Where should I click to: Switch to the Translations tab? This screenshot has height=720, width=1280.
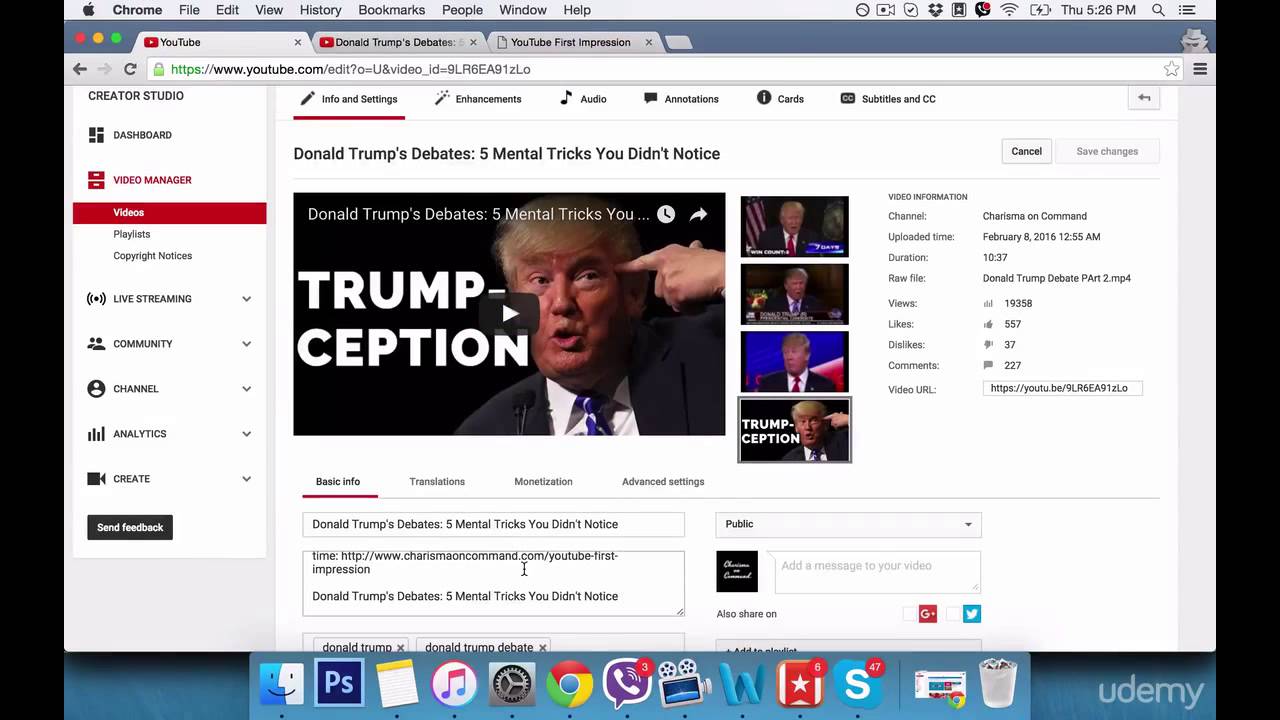437,482
